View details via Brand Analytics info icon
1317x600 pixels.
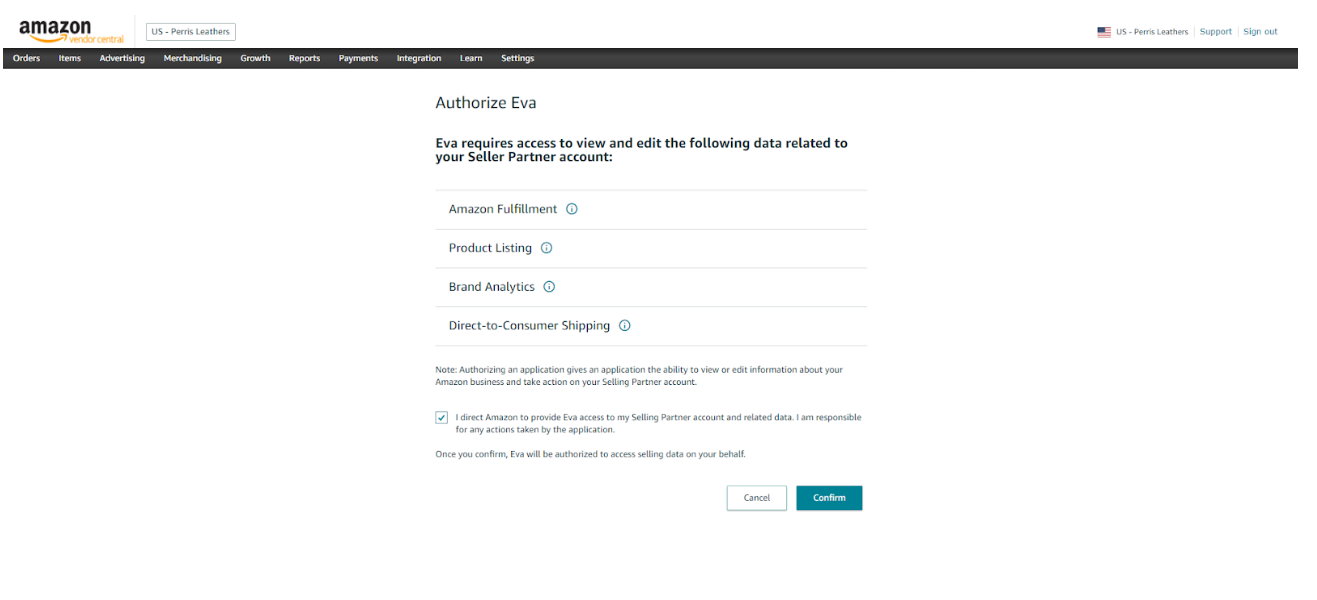click(x=549, y=286)
